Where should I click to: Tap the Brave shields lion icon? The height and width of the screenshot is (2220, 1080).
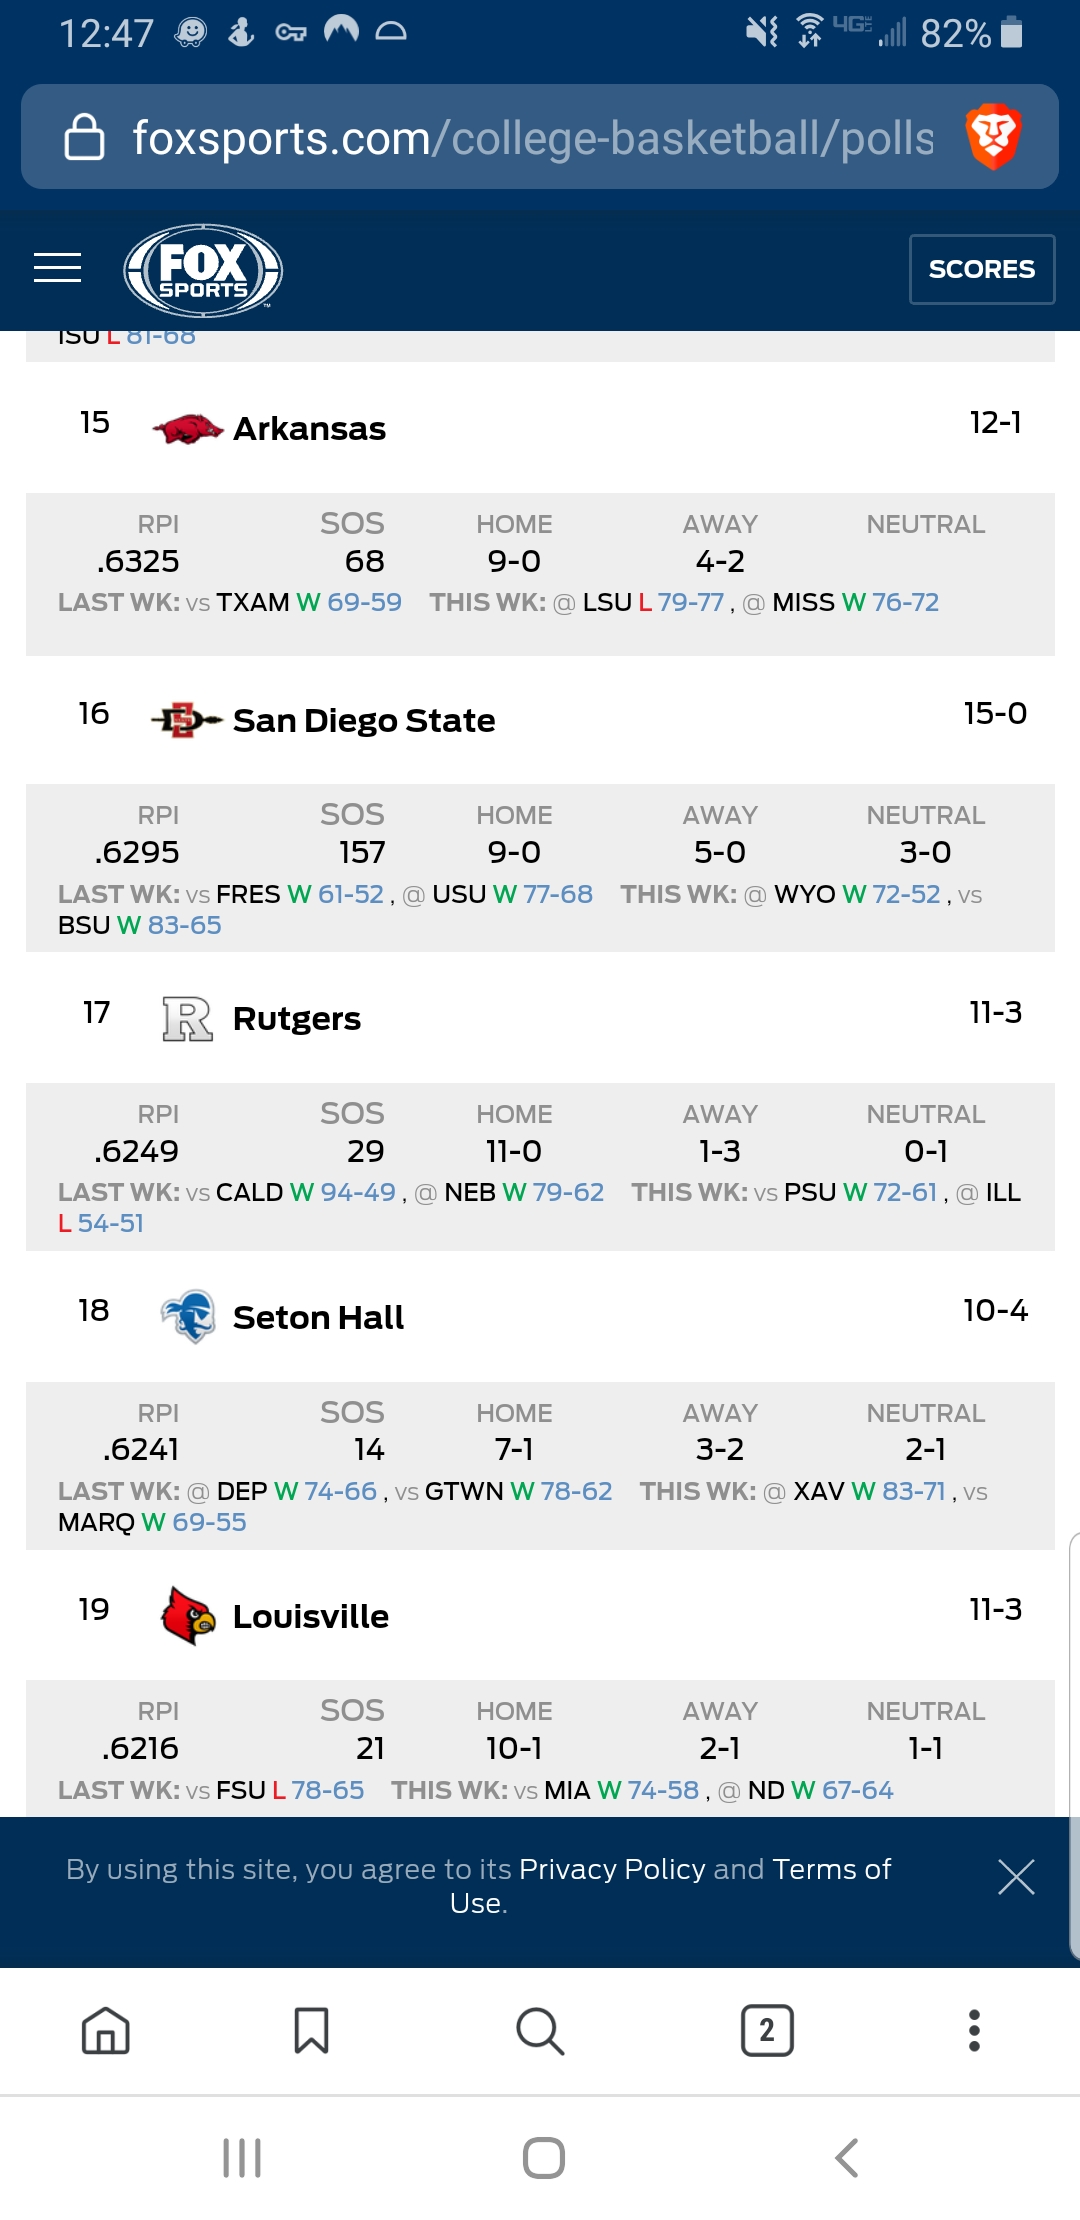coord(992,136)
